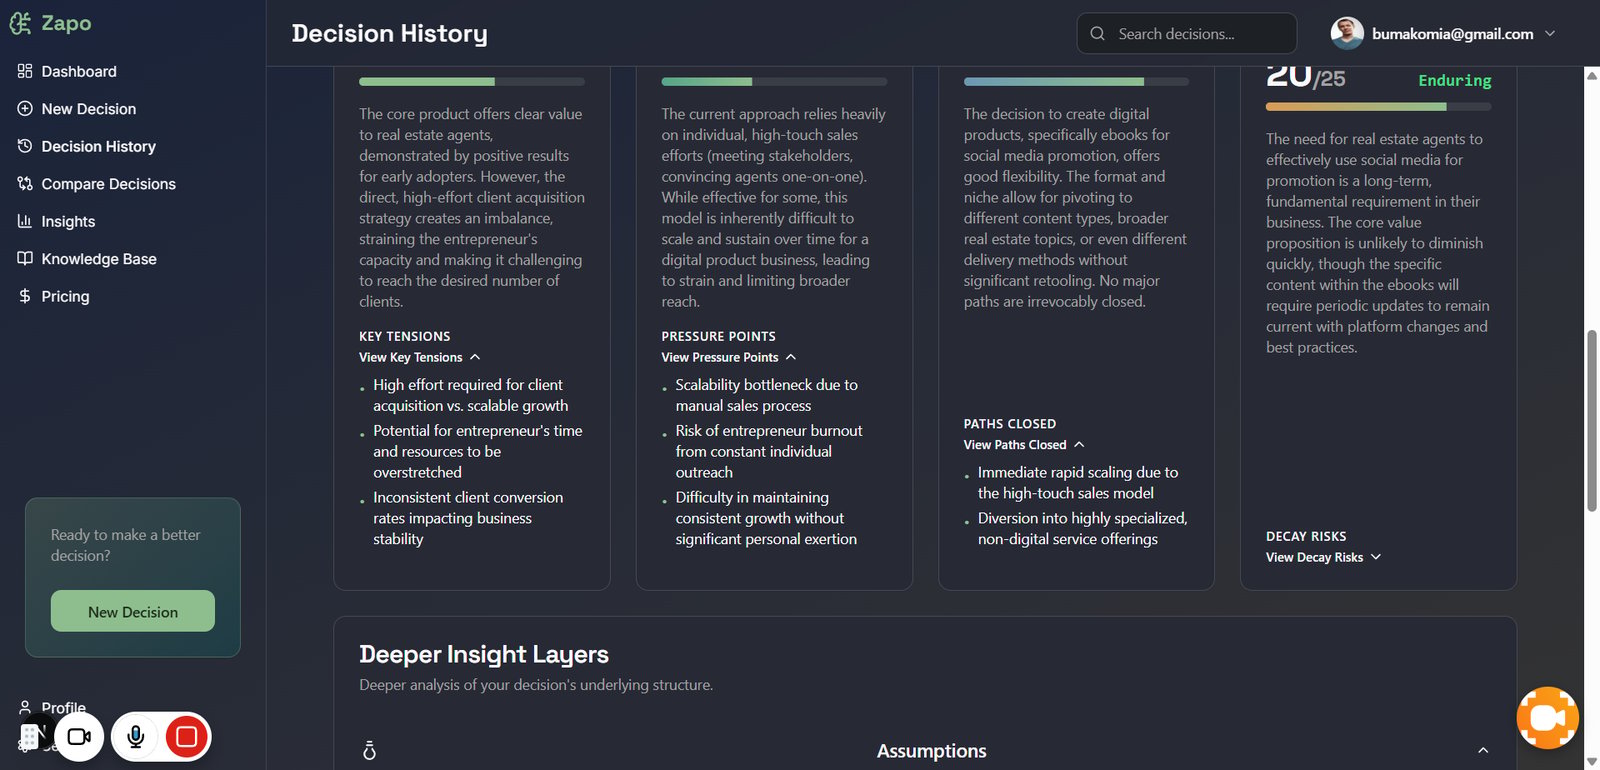Collapse the Assumptions section chevron
This screenshot has width=1600, height=770.
tap(1483, 750)
